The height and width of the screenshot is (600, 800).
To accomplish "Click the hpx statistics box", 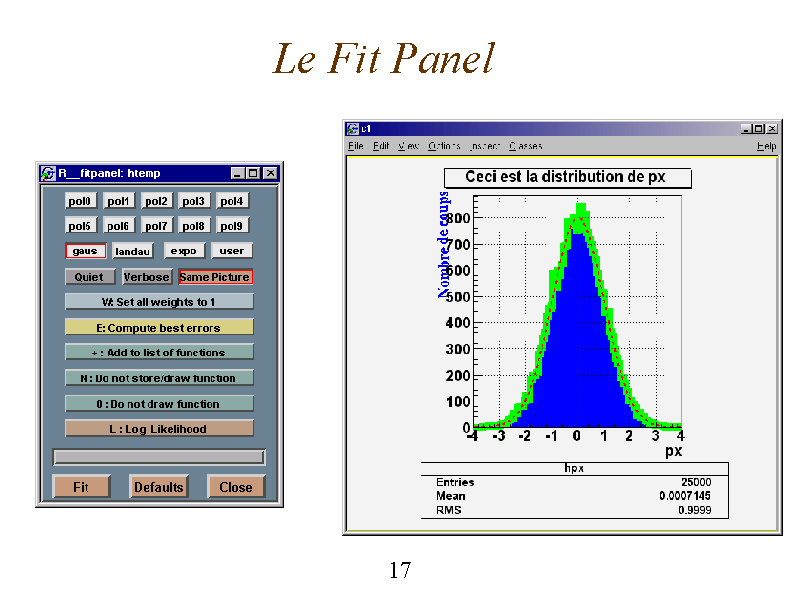I will (x=574, y=489).
